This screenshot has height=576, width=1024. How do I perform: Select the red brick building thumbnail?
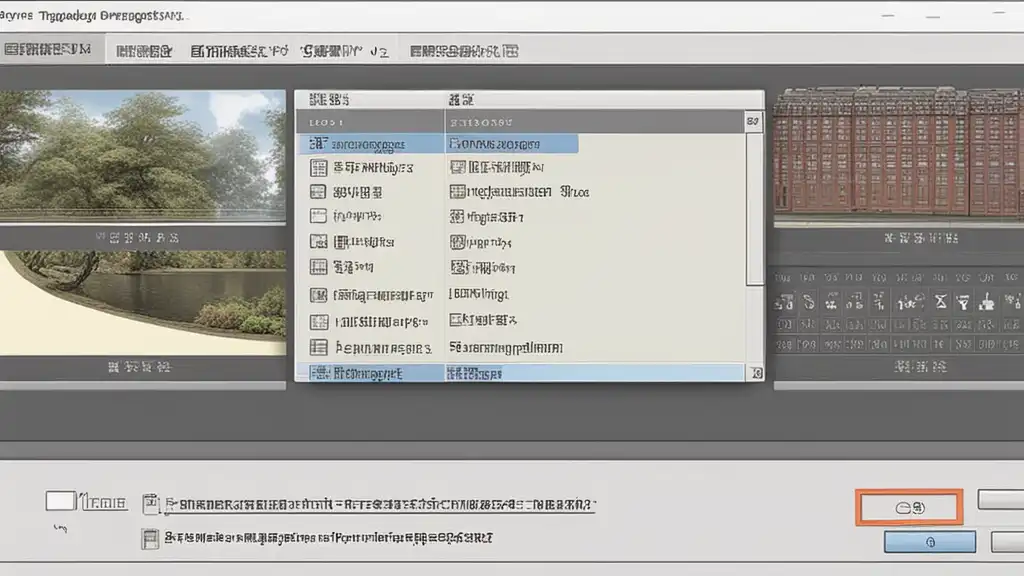[898, 150]
